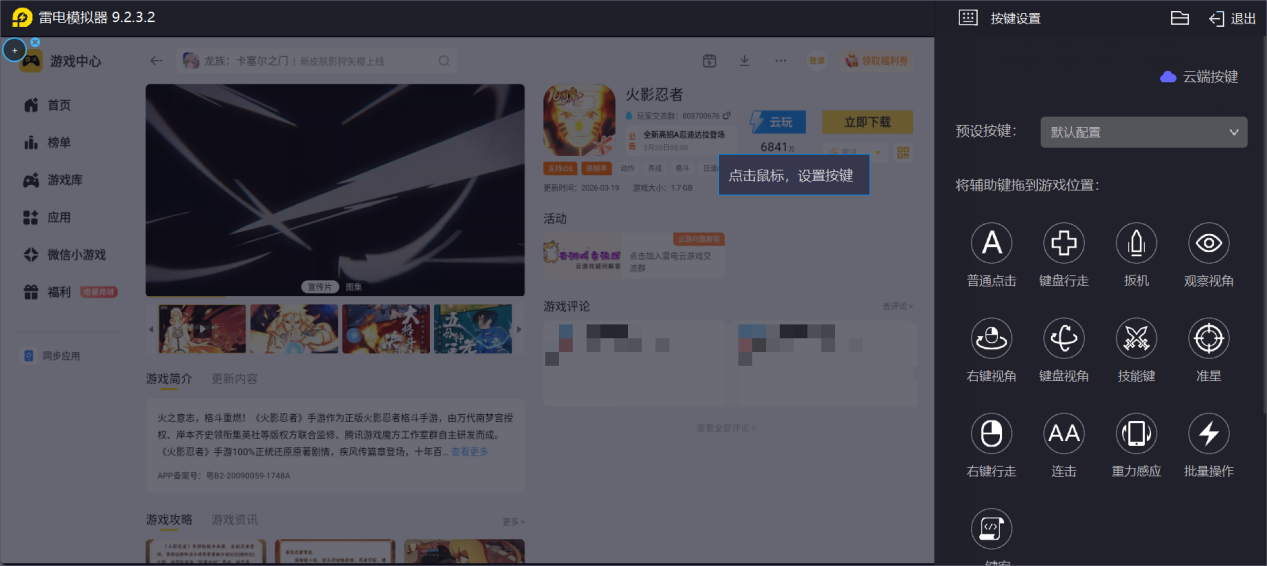1267x566 pixels.
Task: Click 领取福利券 coupon button
Action: tap(878, 61)
